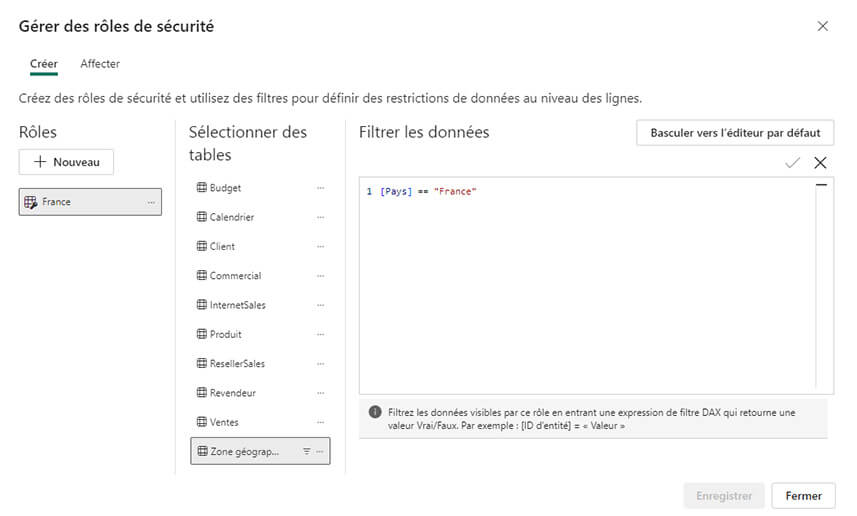Select the Calendrier table
The width and height of the screenshot is (857, 516).
(260, 217)
